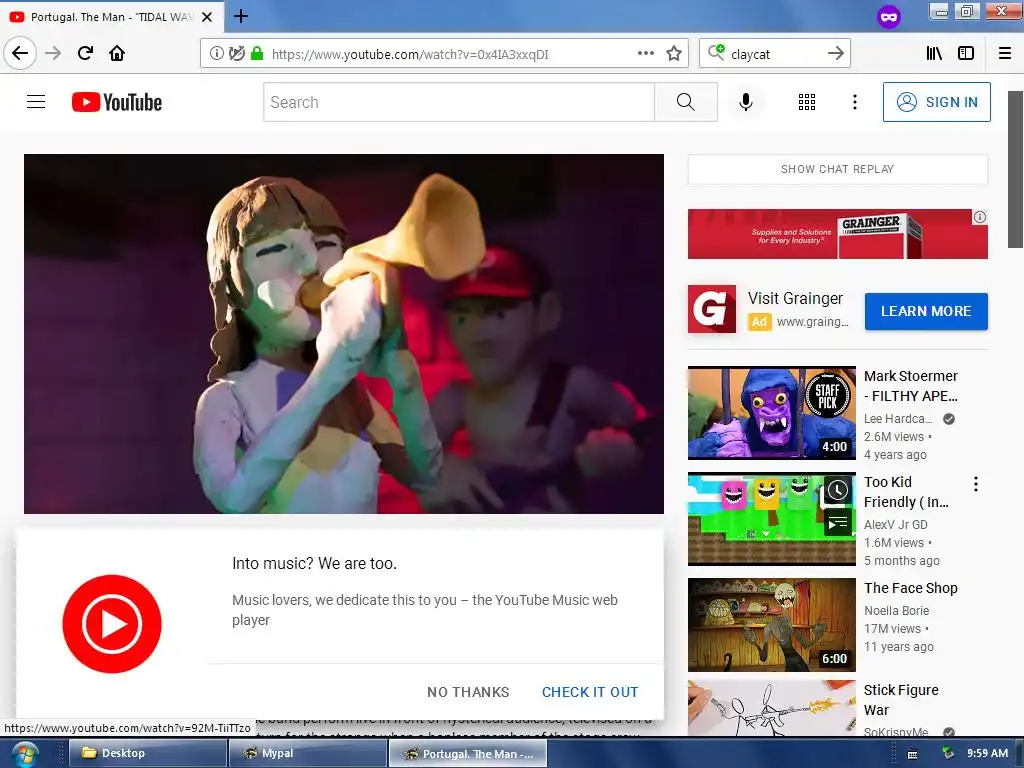The height and width of the screenshot is (768, 1024).
Task: Open the Stick Figure War title
Action: click(x=901, y=700)
